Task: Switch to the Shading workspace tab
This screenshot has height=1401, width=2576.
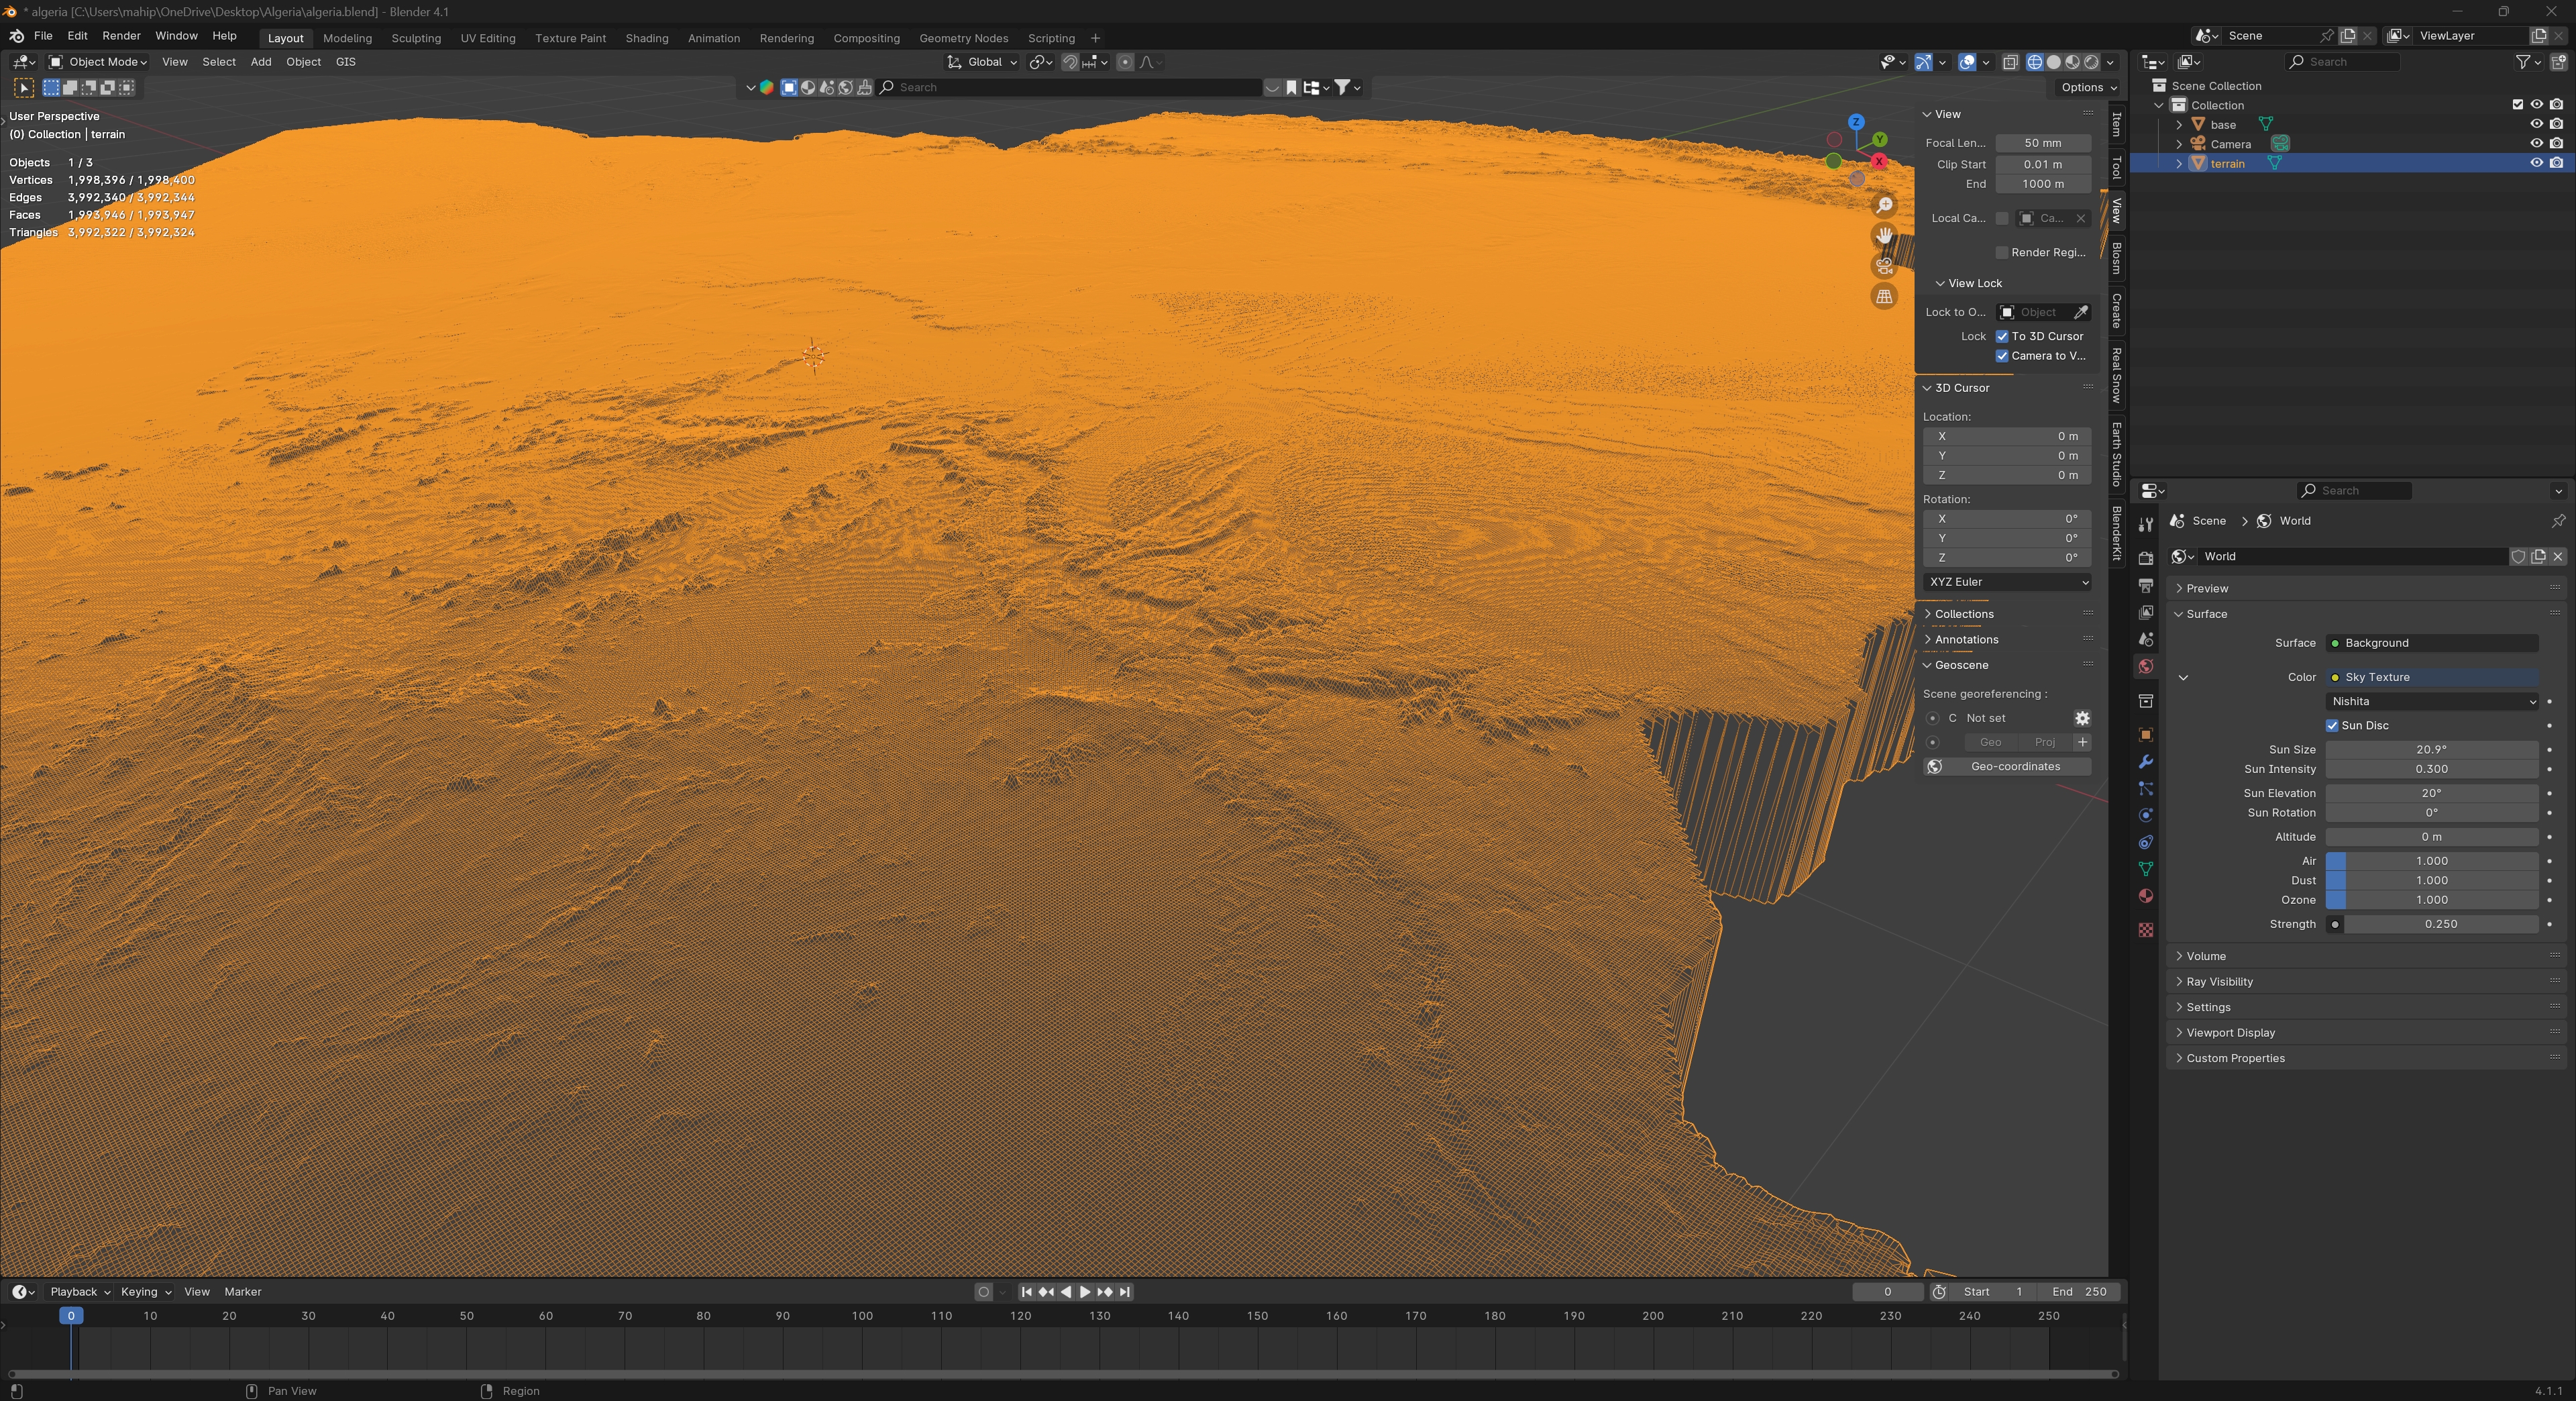Action: [646, 38]
